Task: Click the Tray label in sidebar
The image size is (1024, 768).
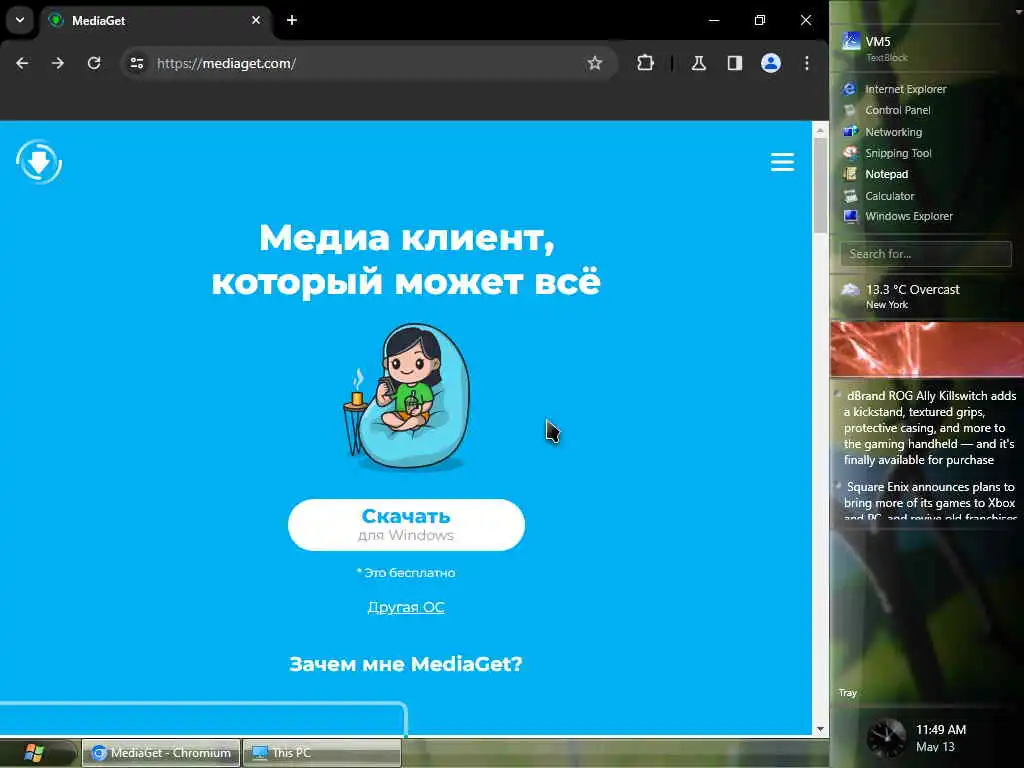Action: point(848,693)
